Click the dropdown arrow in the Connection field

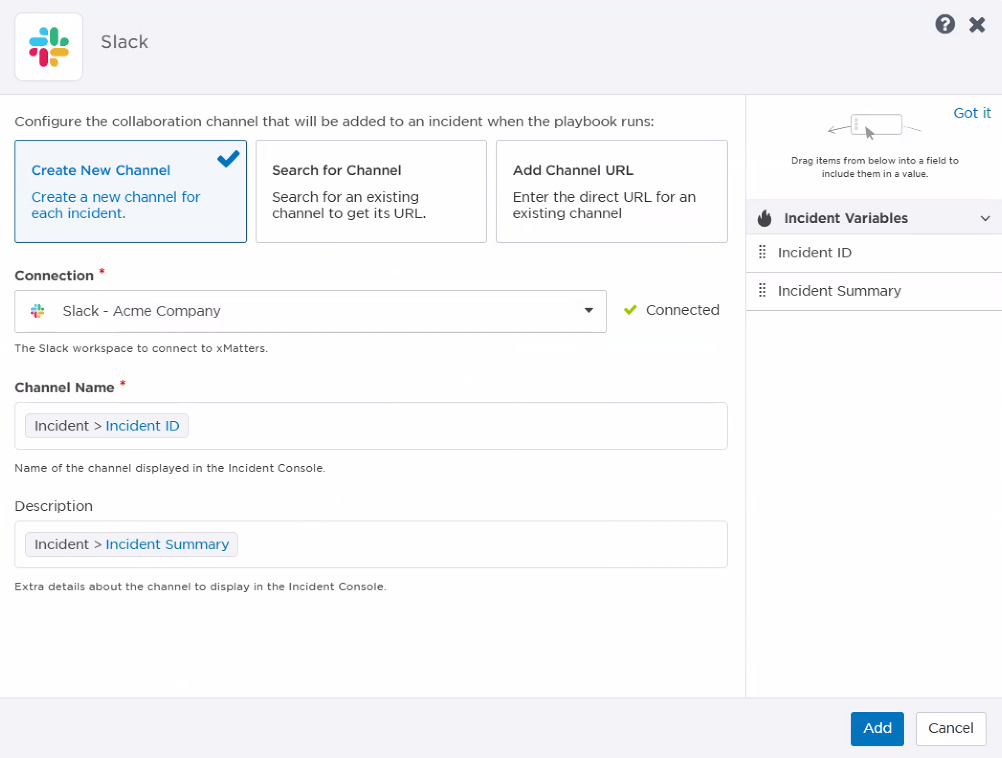point(589,311)
